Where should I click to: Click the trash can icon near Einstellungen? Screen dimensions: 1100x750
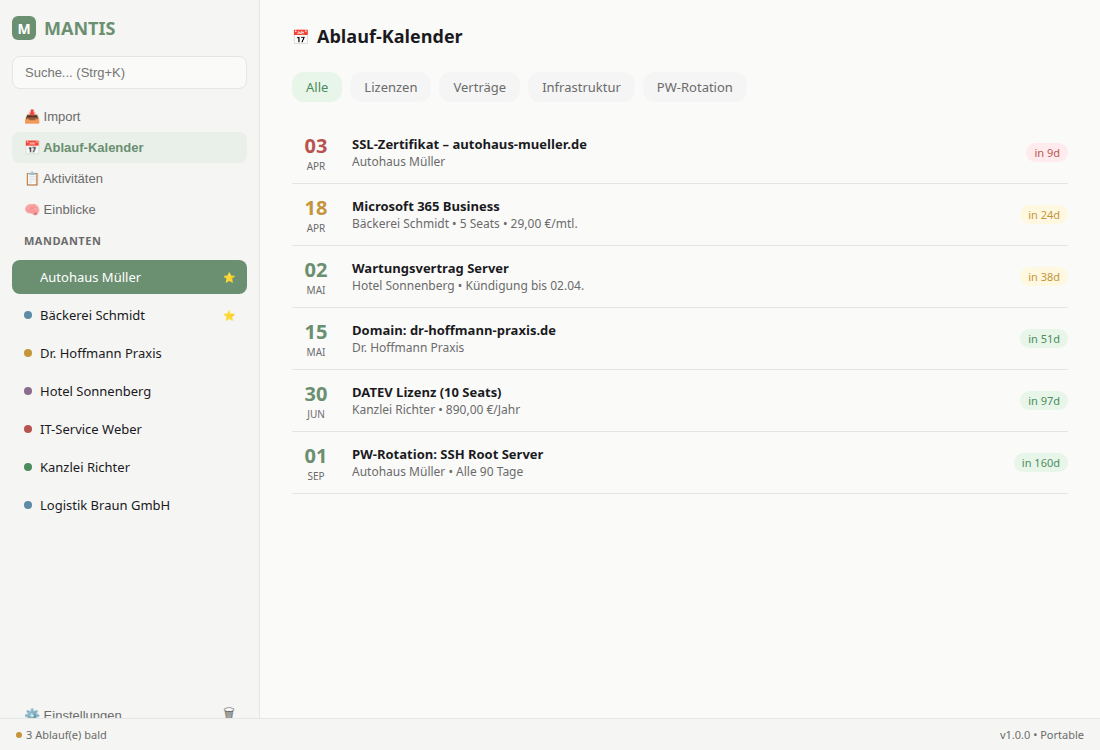228,712
